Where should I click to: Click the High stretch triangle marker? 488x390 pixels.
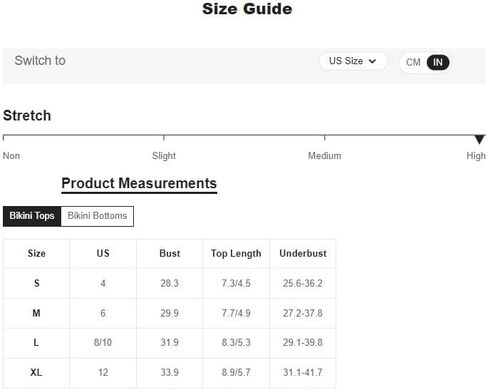[479, 139]
